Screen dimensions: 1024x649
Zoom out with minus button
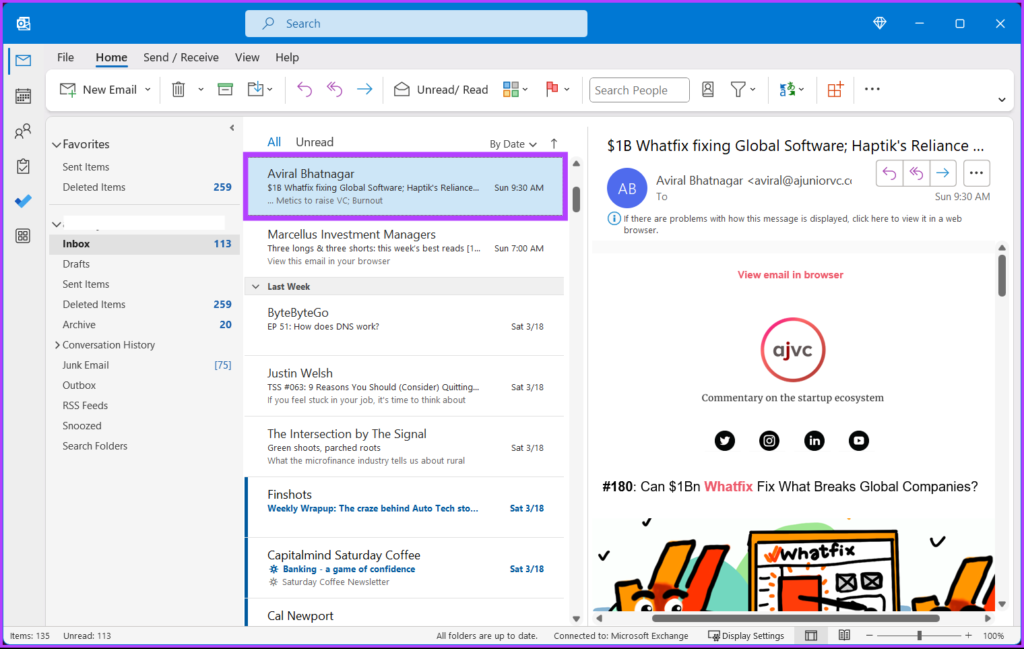point(869,635)
